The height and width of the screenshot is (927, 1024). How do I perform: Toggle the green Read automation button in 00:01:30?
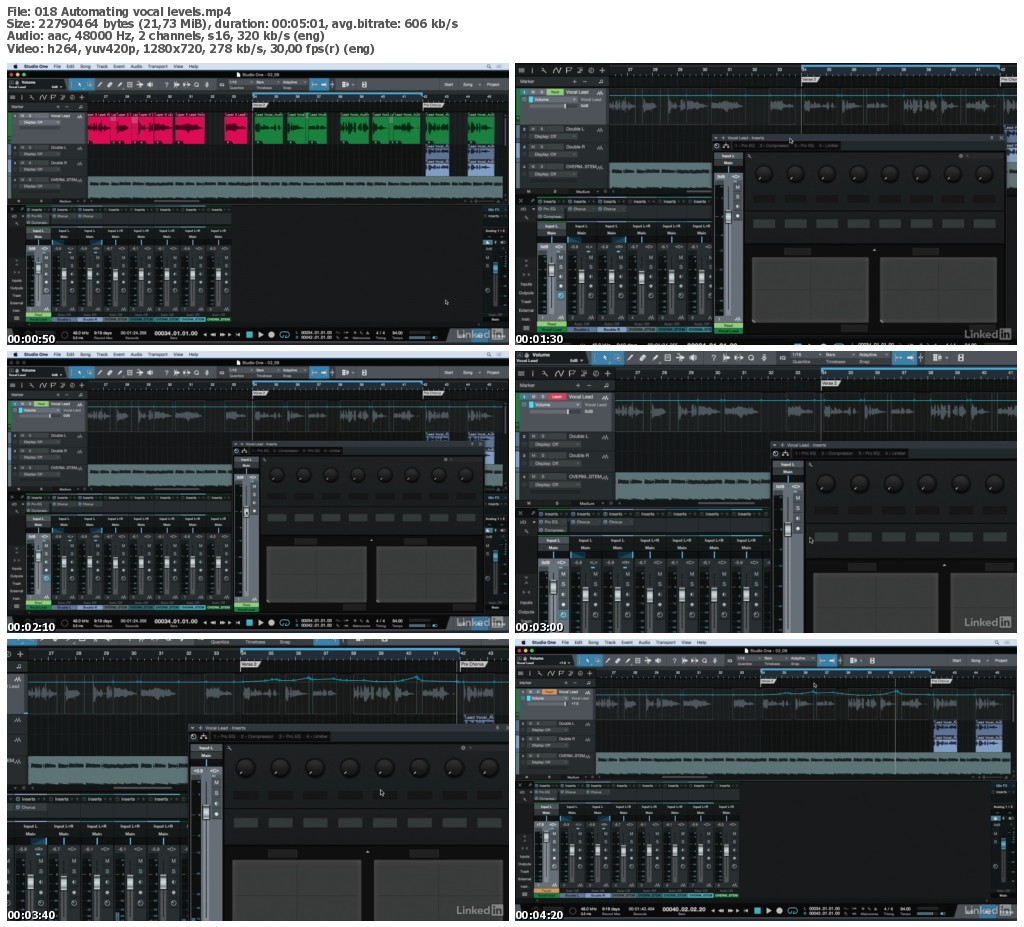click(555, 92)
